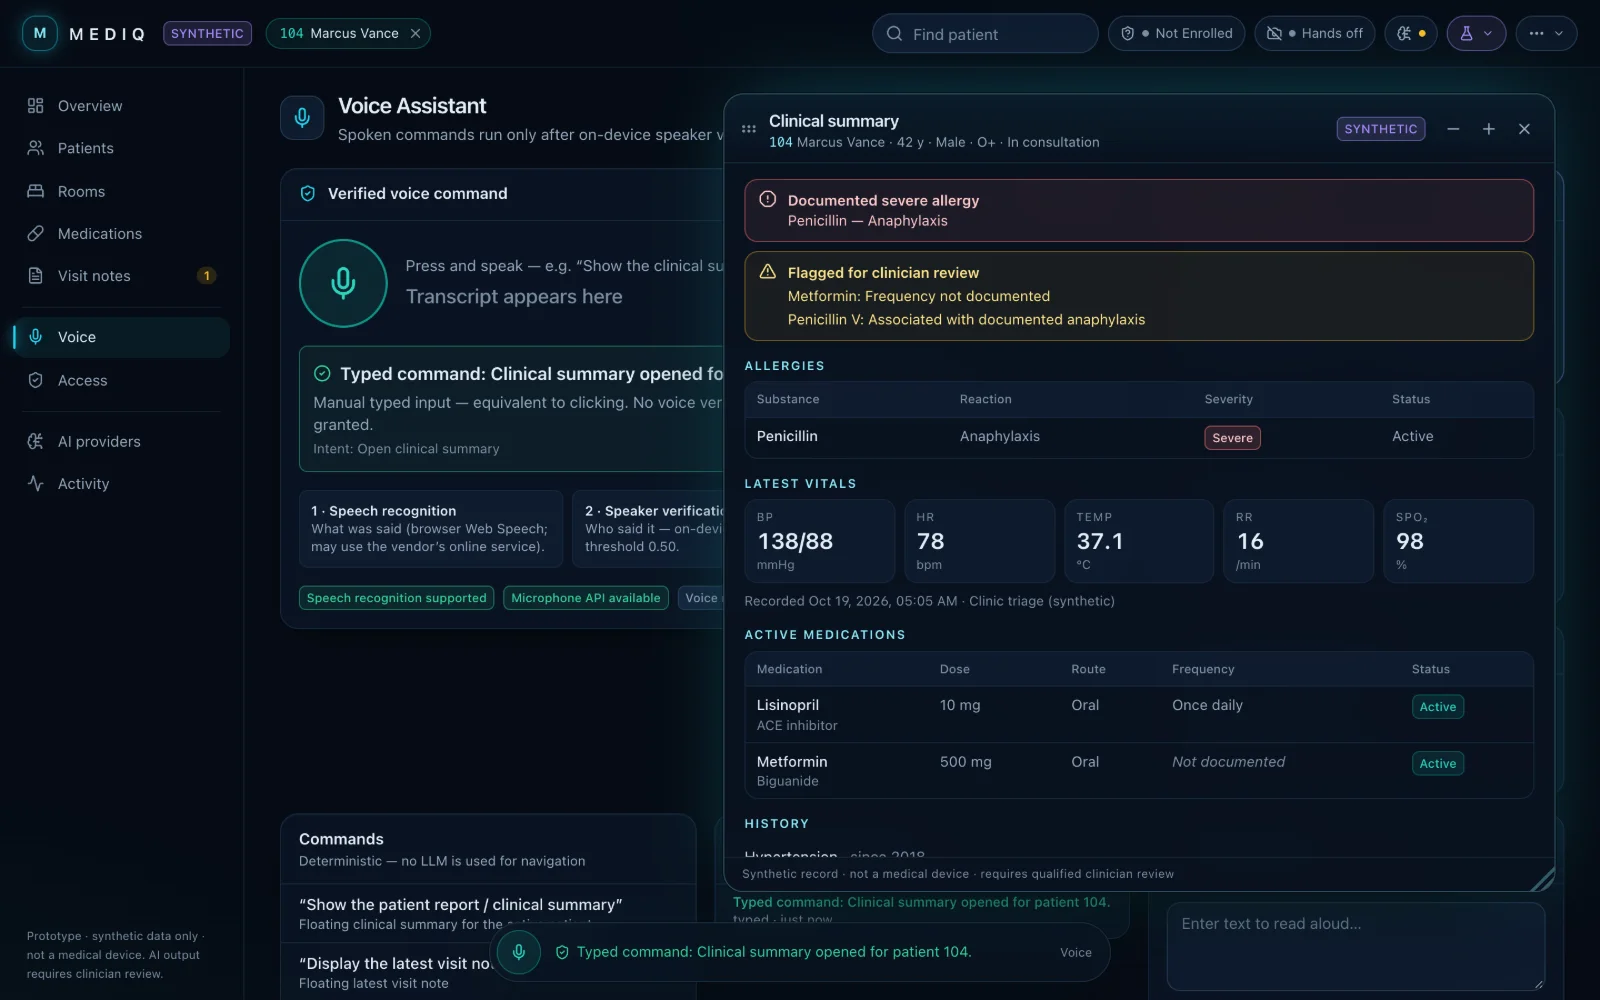Screen dimensions: 1600x1000
Task: Click the Severe severity badge
Action: pos(1232,438)
